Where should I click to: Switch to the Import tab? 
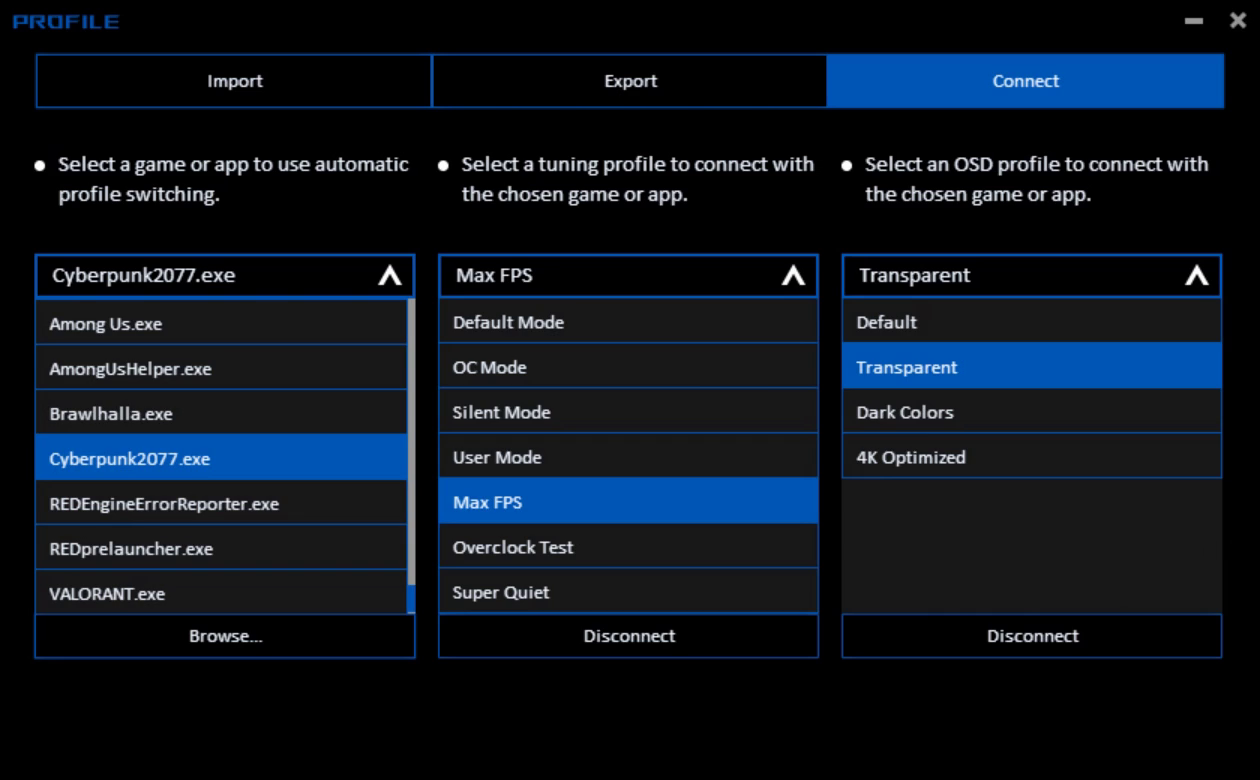[x=234, y=81]
